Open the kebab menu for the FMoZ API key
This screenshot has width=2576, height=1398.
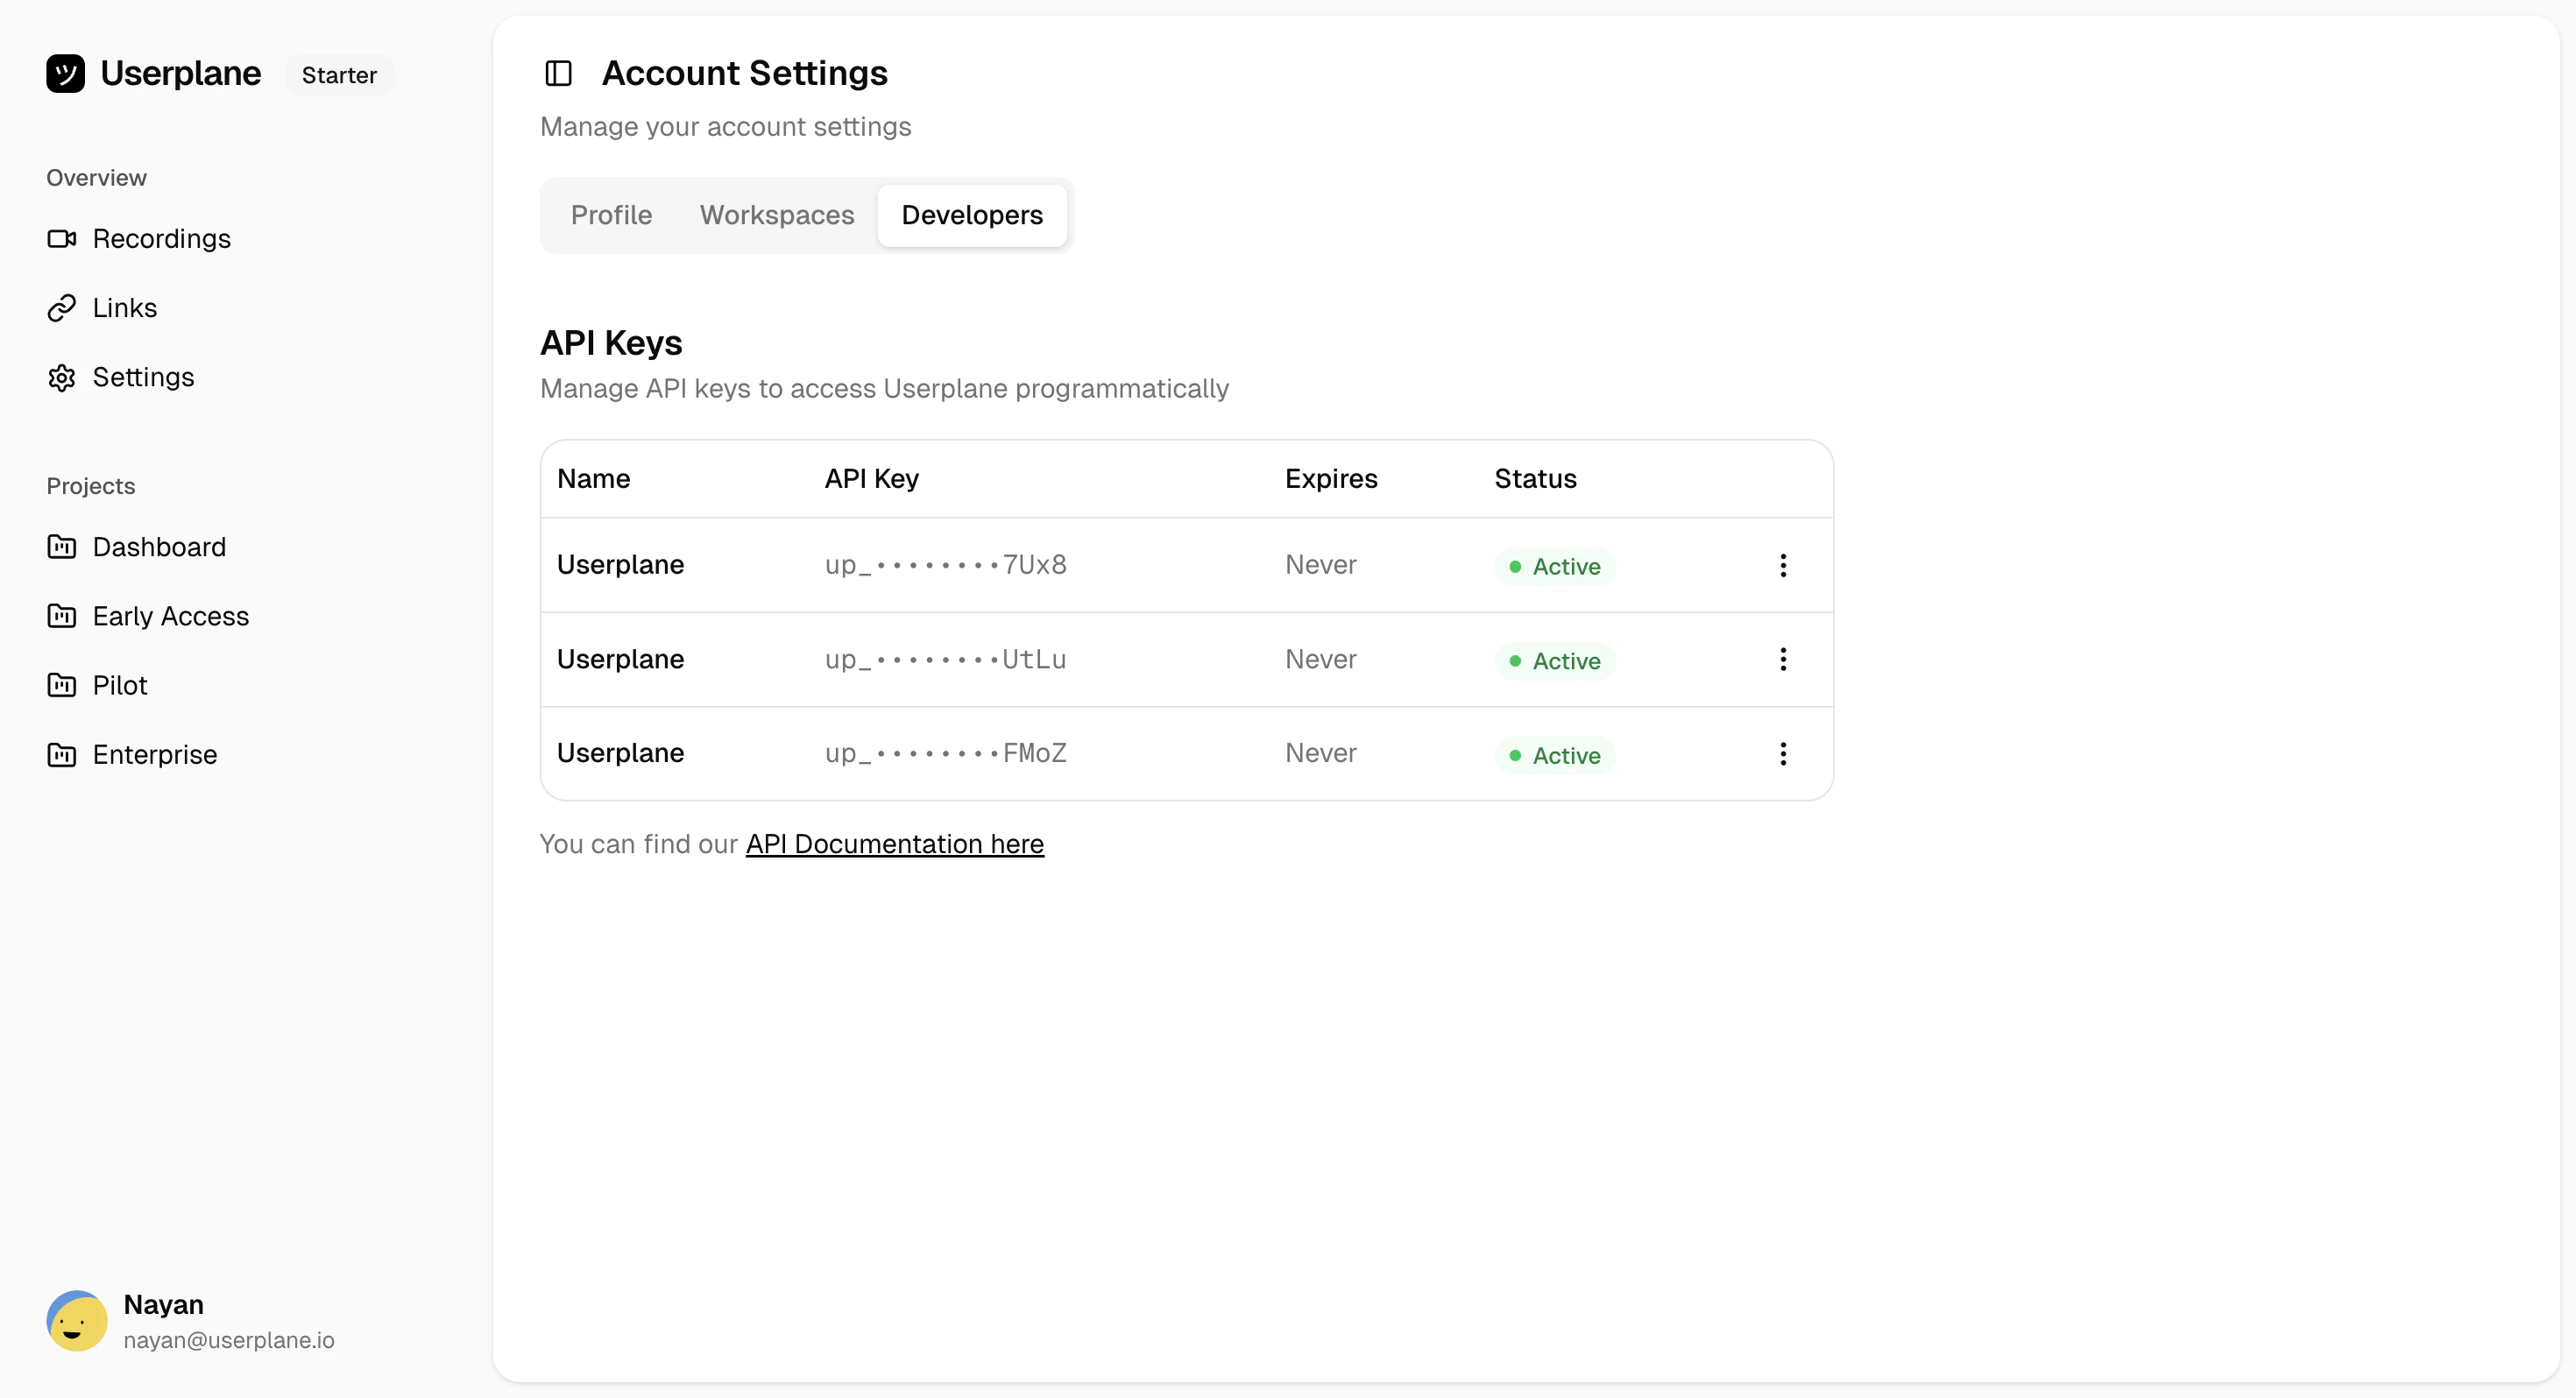1783,753
